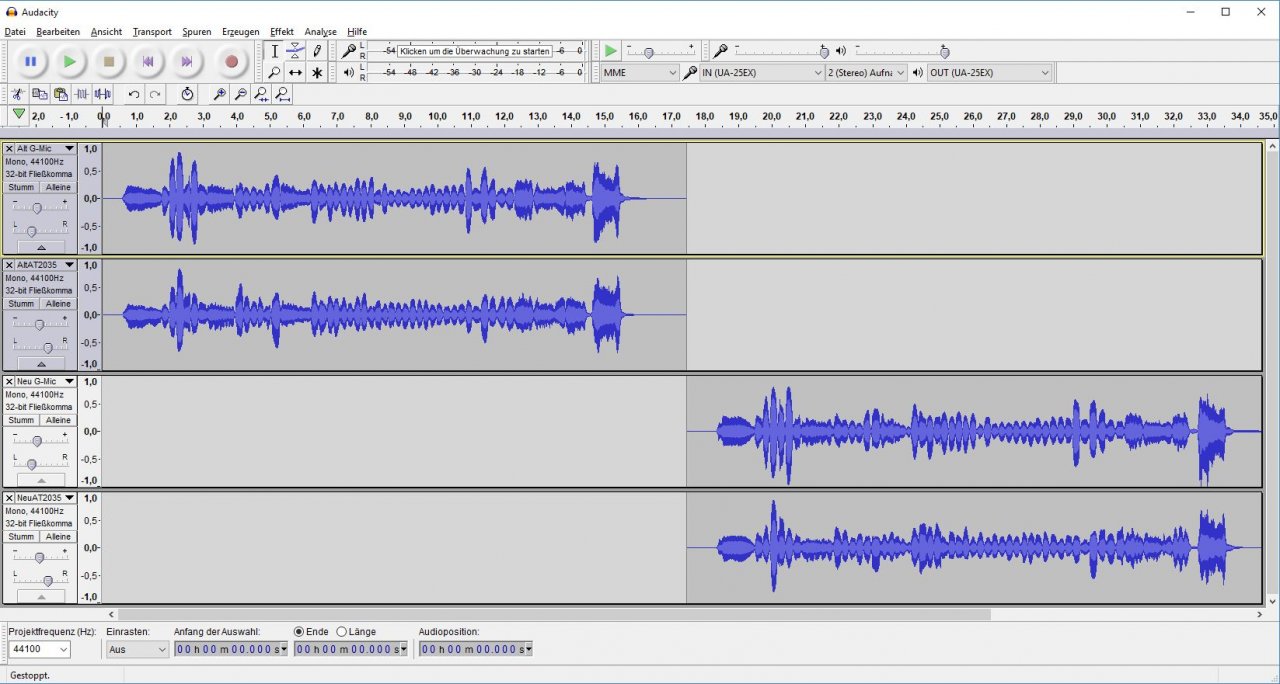Click the Copy icon

pos(39,94)
